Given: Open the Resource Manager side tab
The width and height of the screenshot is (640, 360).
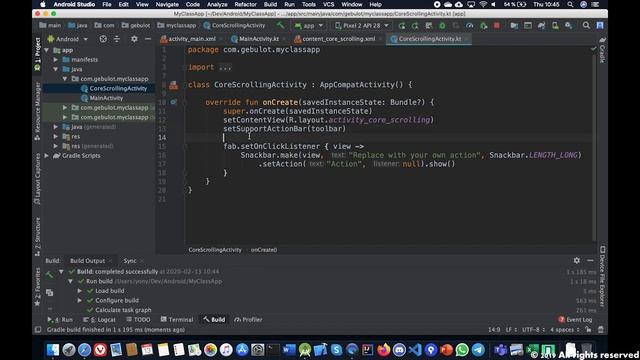Looking at the screenshot, I should point(38,111).
